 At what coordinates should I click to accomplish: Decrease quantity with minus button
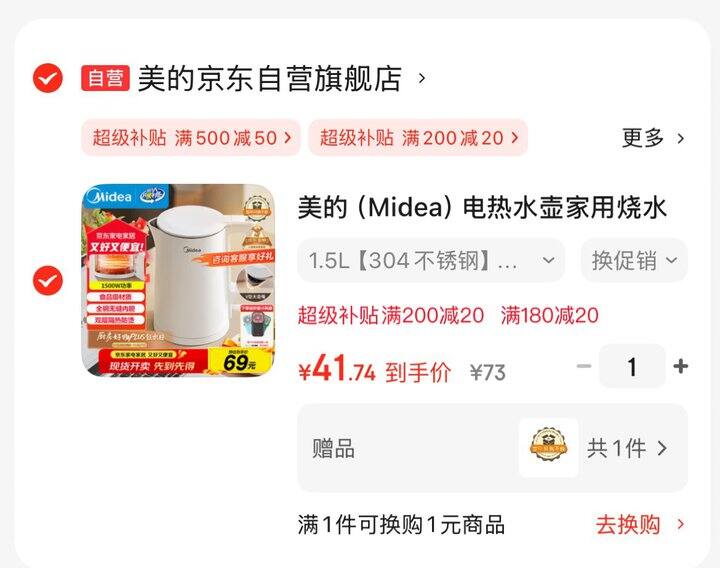click(x=584, y=366)
